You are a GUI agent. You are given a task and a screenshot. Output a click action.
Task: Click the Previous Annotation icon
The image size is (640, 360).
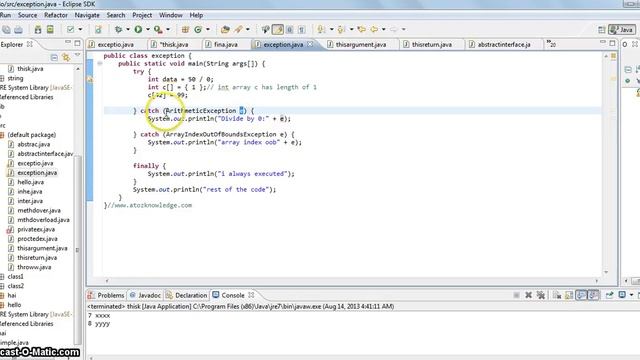click(341, 29)
